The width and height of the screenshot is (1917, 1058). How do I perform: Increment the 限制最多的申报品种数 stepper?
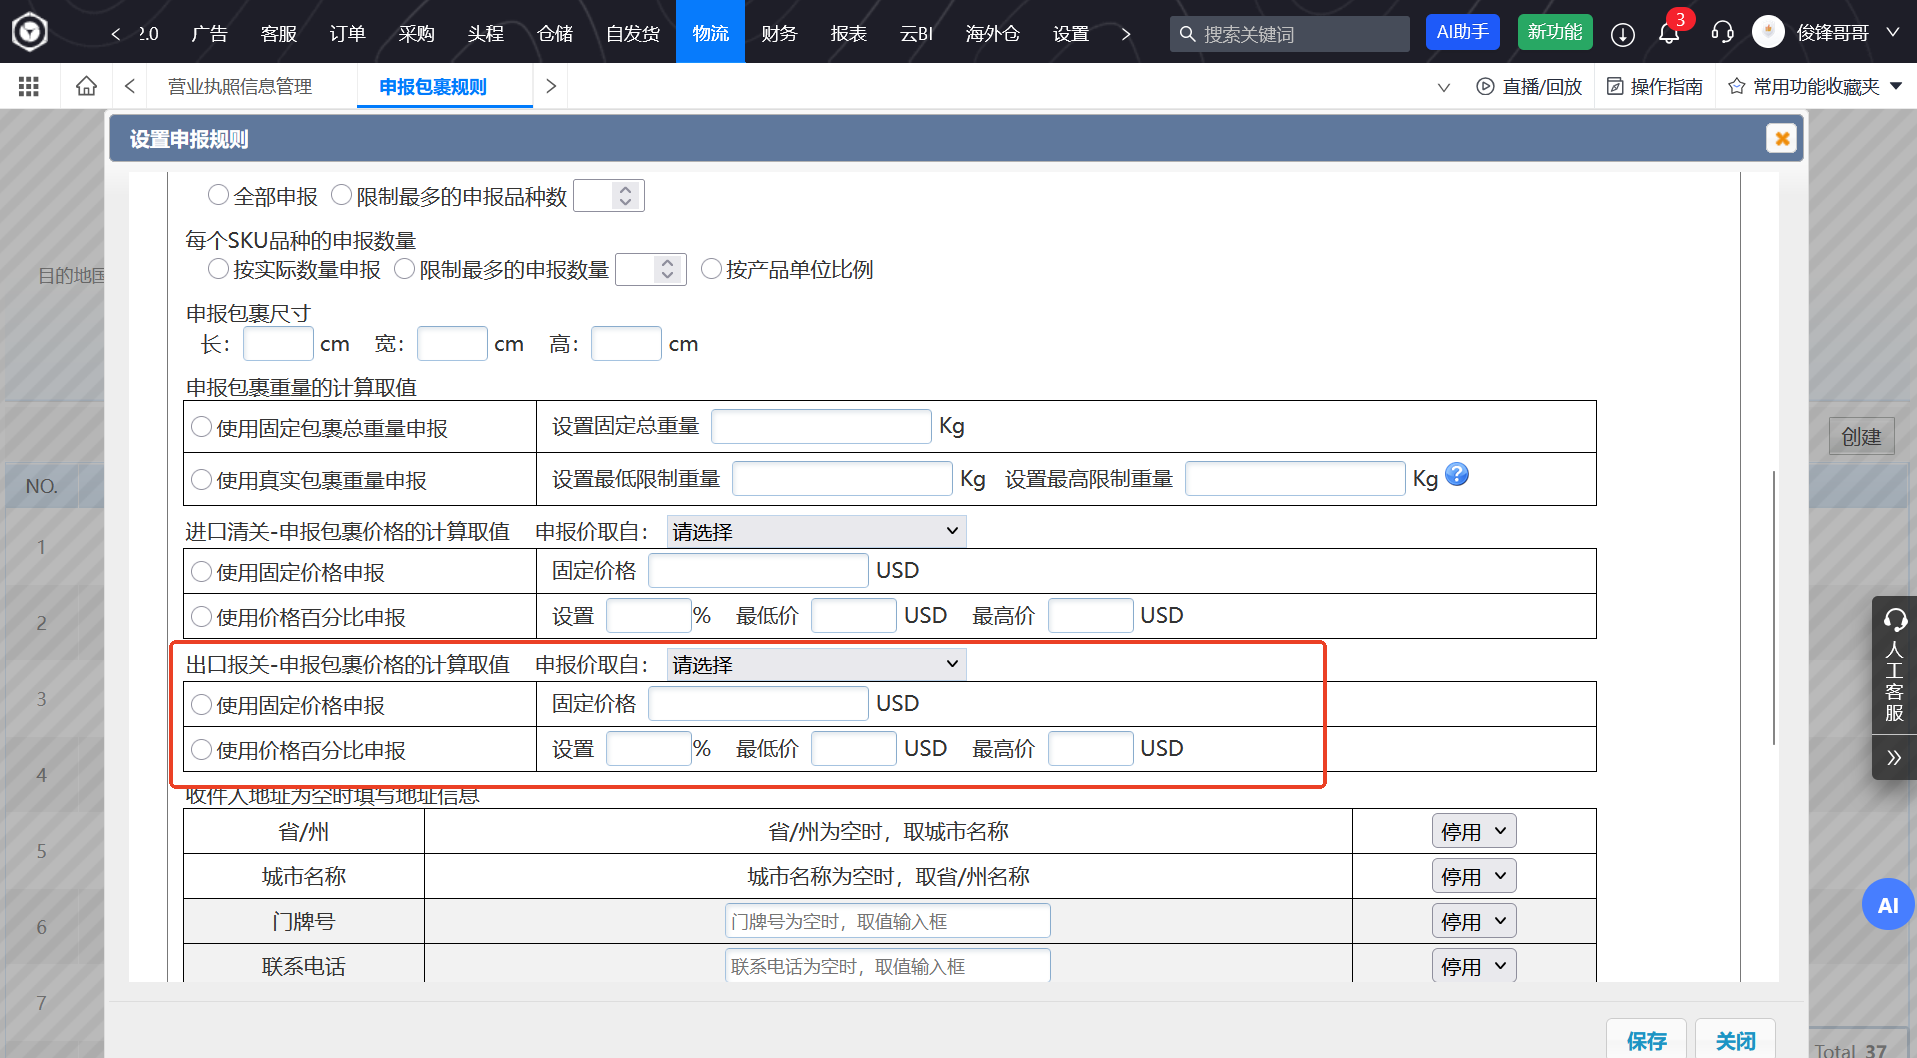pos(624,189)
